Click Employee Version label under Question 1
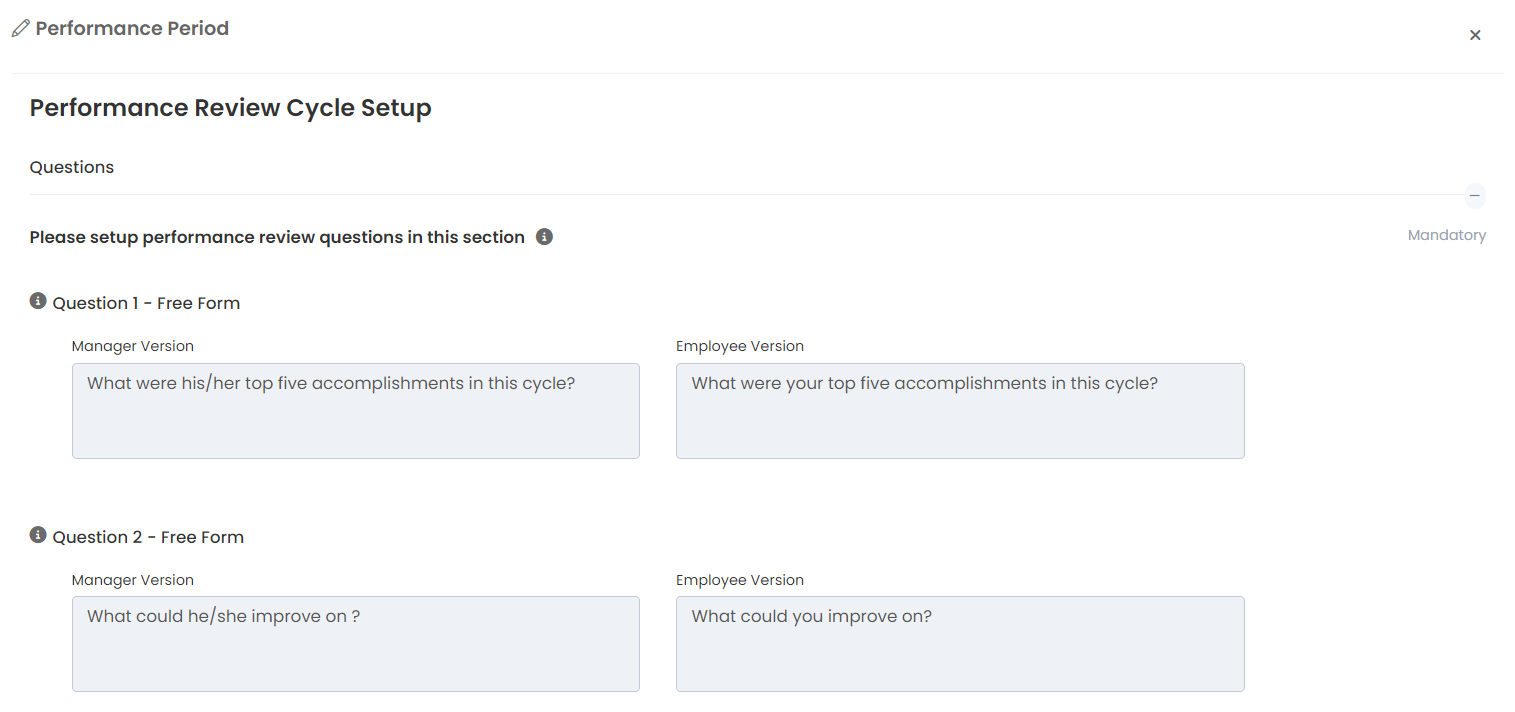 [739, 346]
